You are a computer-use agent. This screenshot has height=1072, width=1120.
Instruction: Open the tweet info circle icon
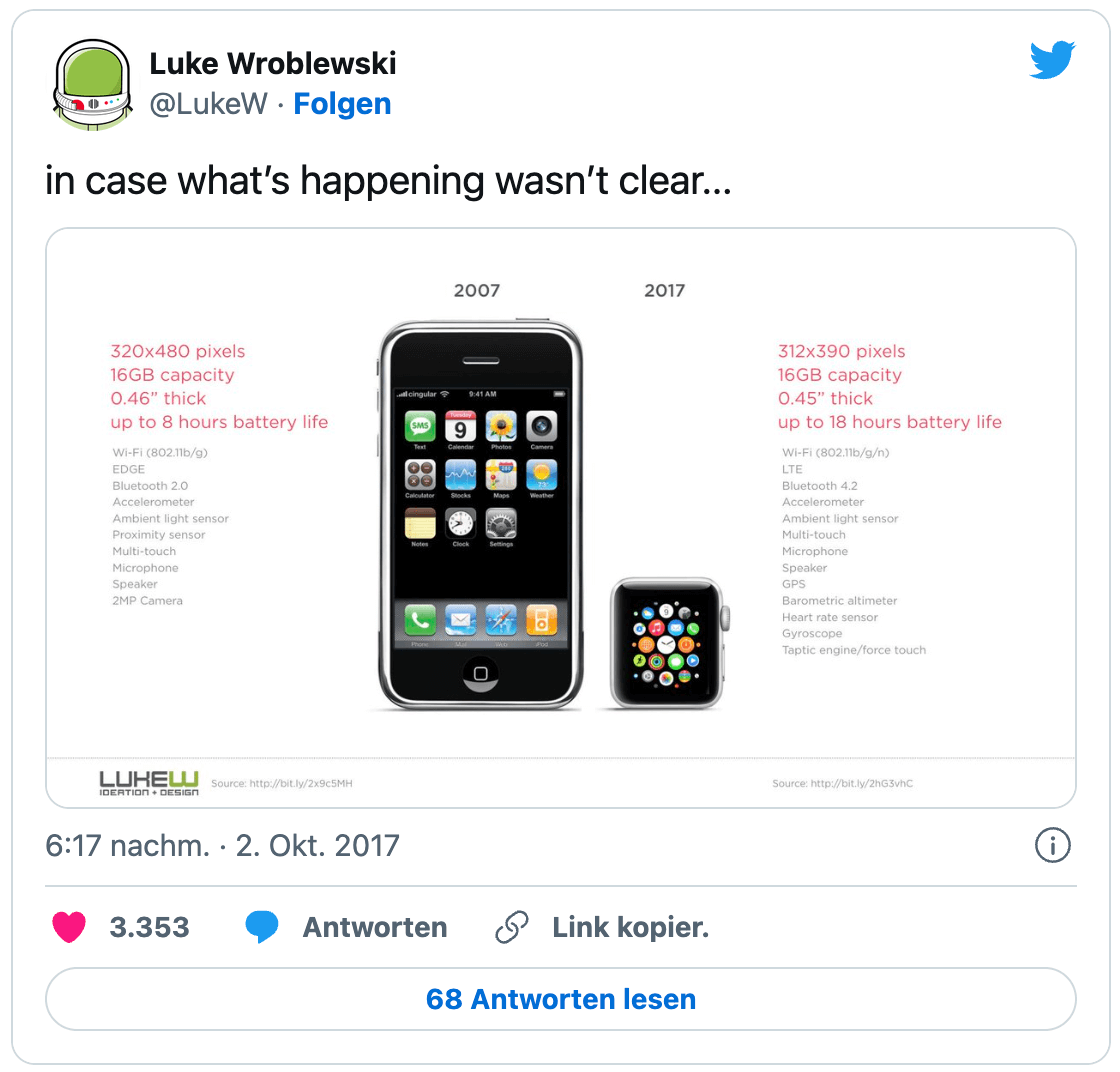click(x=1052, y=846)
